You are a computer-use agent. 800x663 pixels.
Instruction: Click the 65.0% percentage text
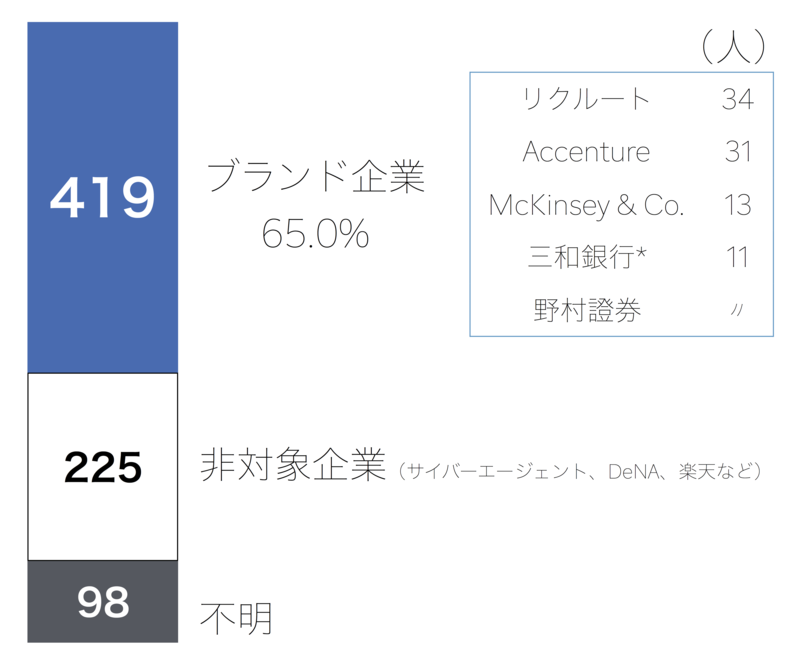pyautogui.click(x=315, y=234)
